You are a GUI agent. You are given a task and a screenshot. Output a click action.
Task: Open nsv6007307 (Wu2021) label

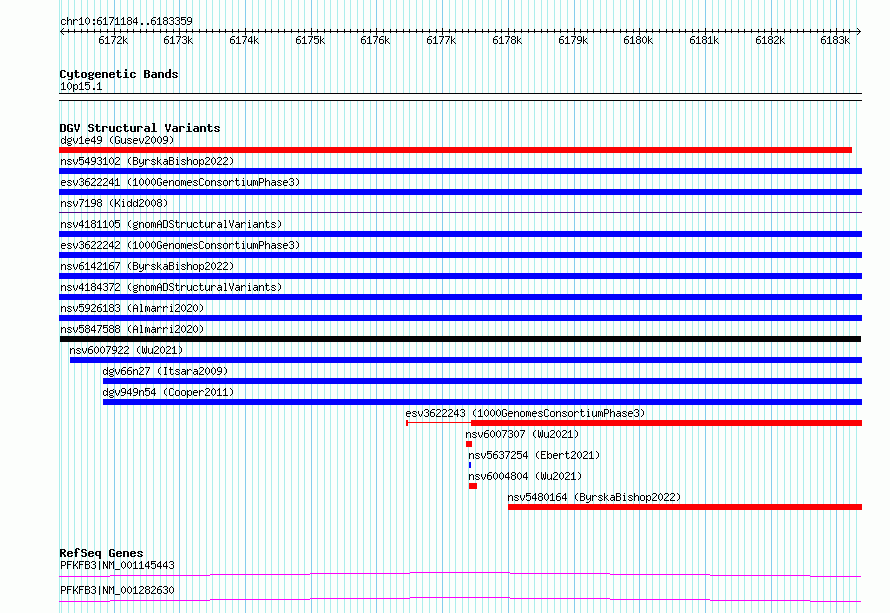(x=522, y=434)
